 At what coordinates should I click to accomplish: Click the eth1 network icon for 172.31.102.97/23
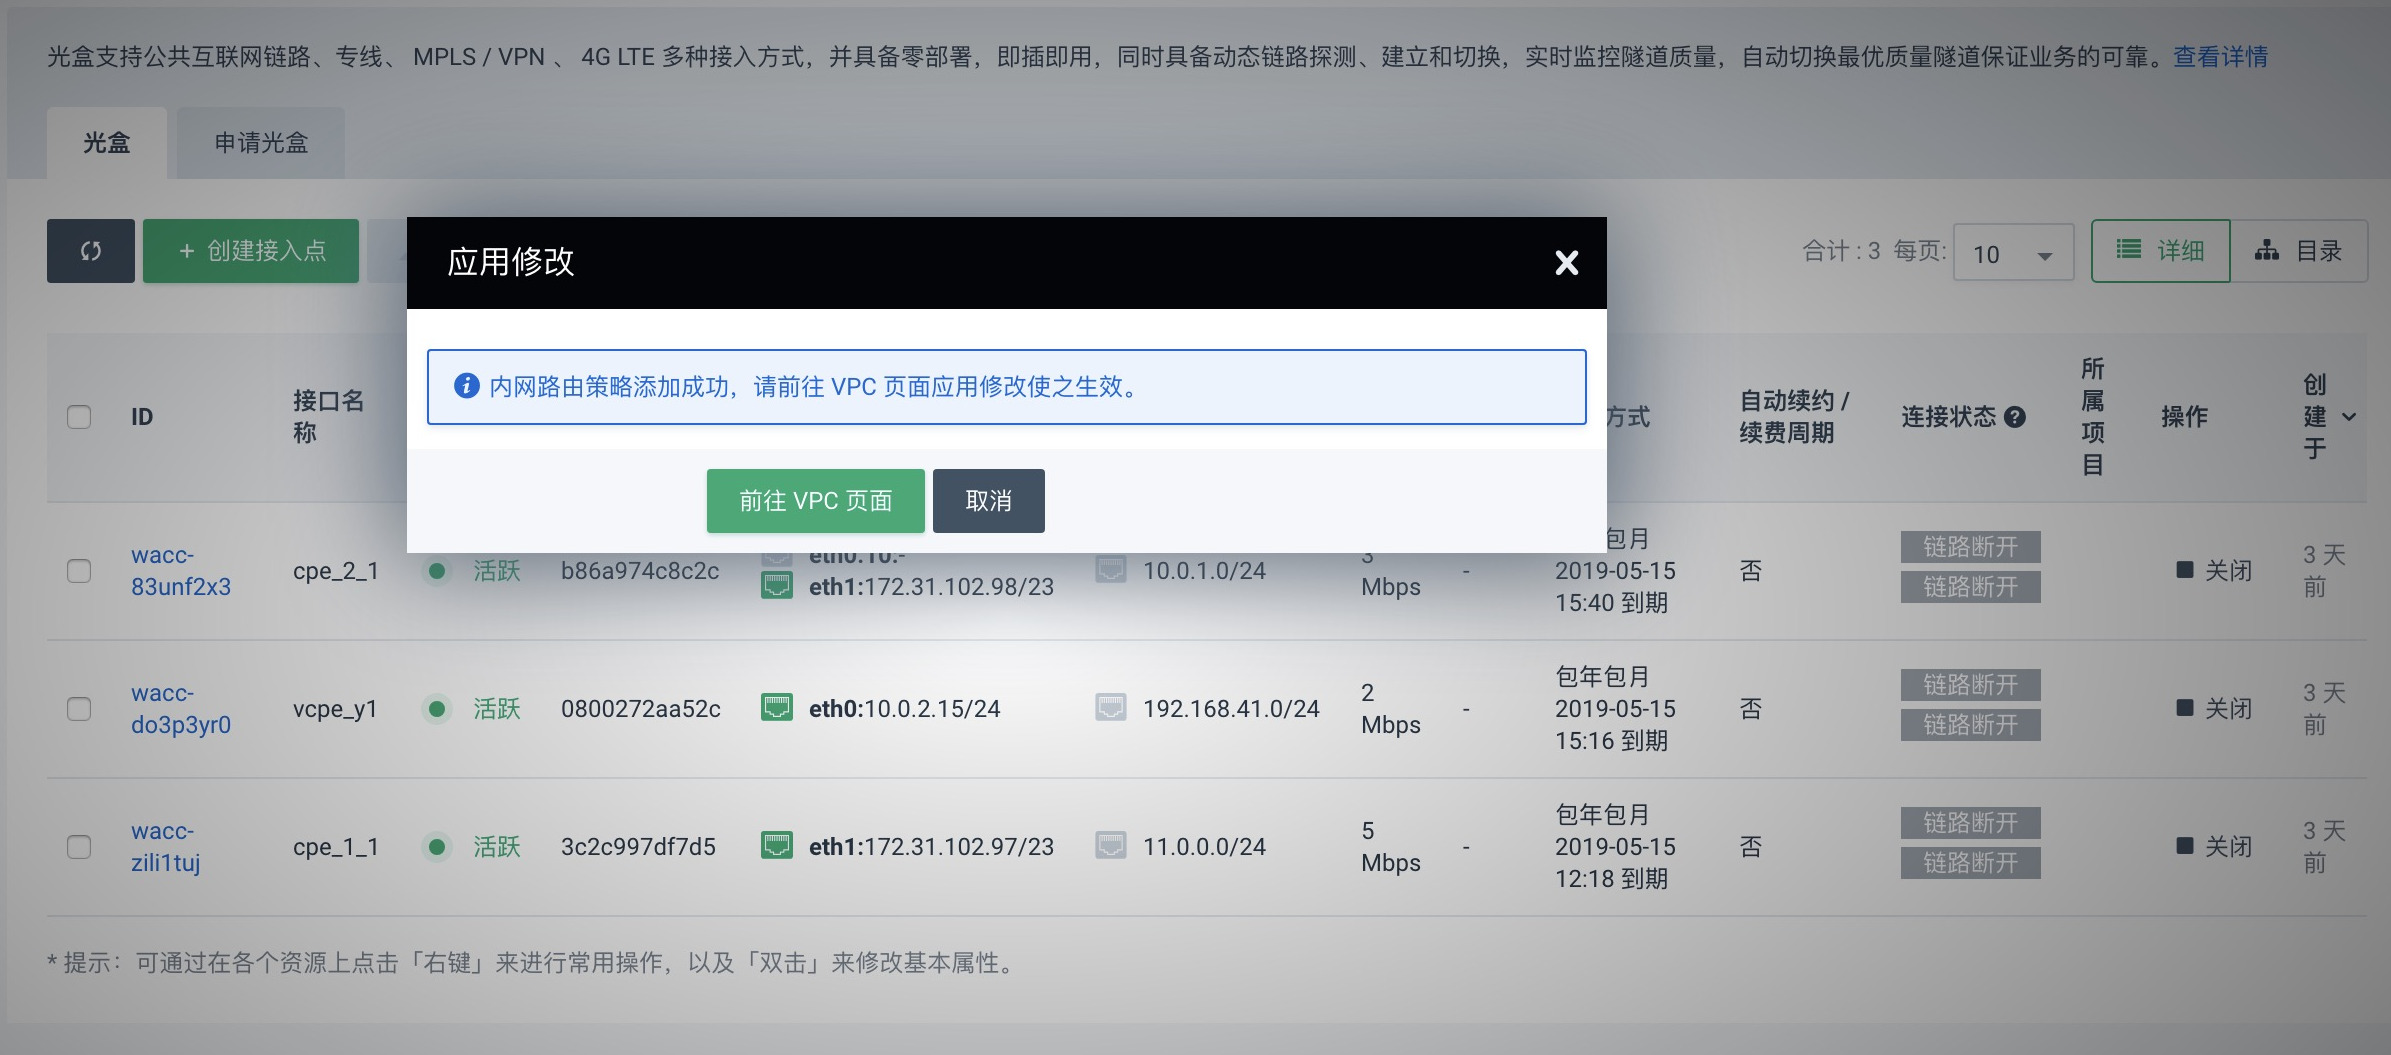tap(777, 846)
